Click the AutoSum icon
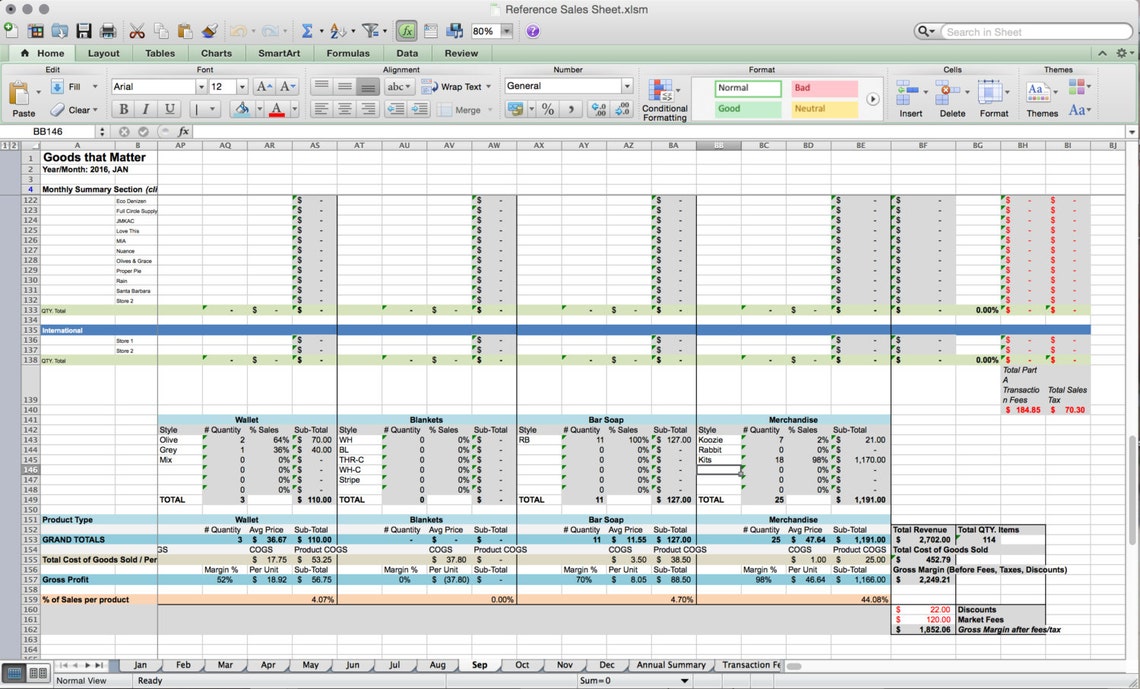Screen dimensions: 1140x689 [307, 30]
